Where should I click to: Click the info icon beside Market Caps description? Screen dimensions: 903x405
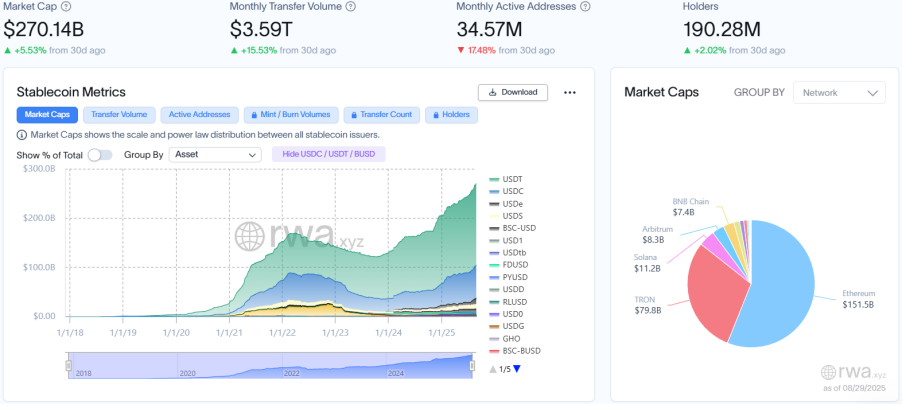(x=22, y=135)
